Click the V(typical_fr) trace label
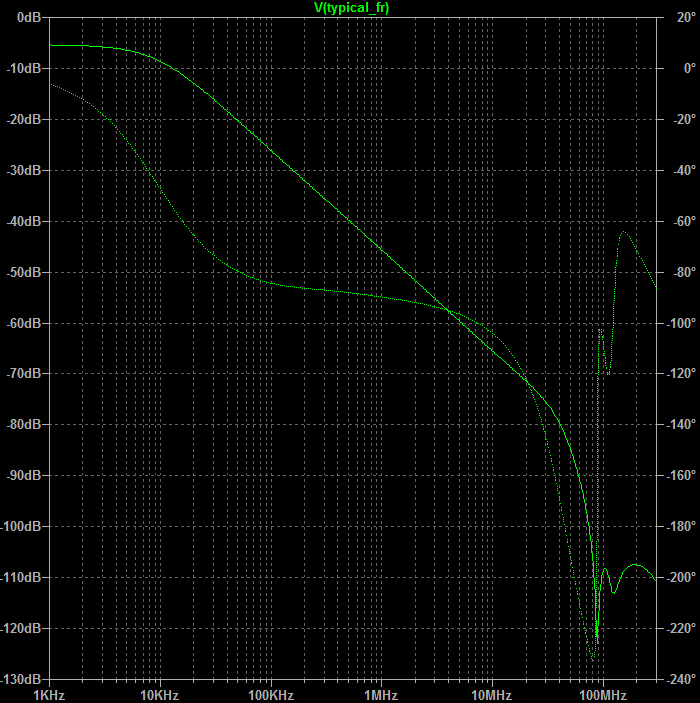The height and width of the screenshot is (703, 700). click(x=351, y=8)
